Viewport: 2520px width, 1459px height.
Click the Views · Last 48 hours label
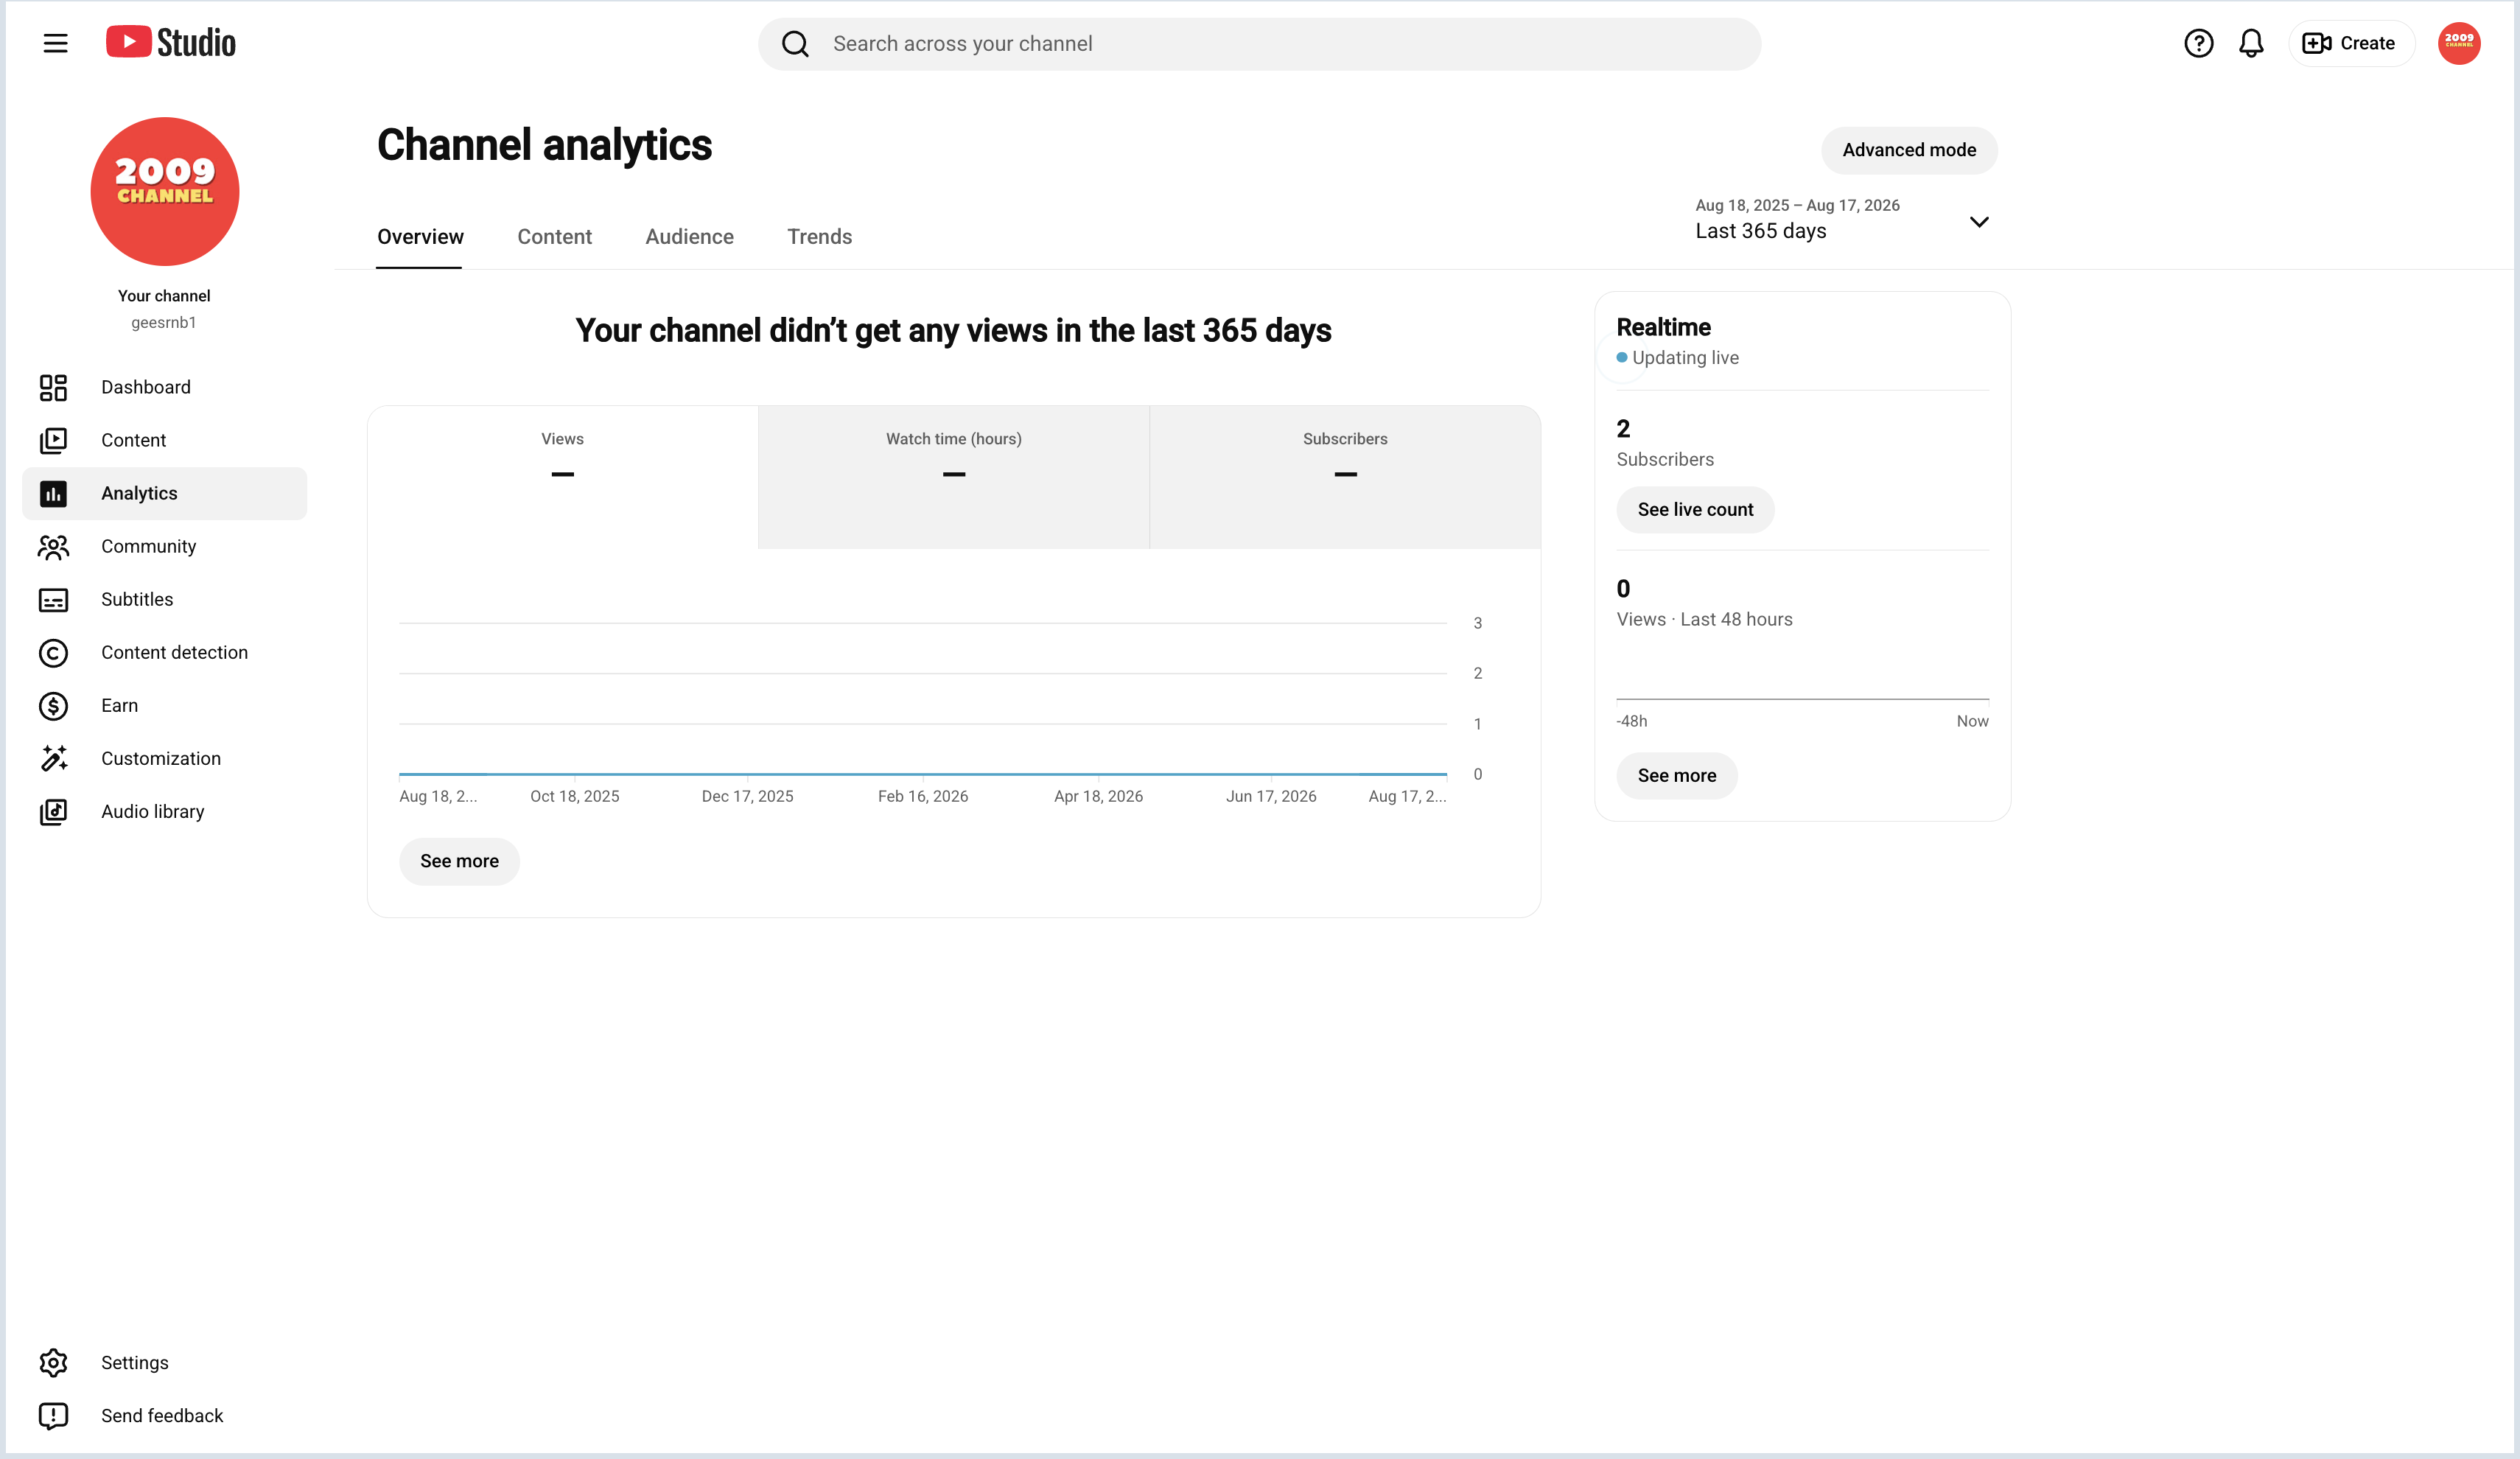(x=1704, y=619)
